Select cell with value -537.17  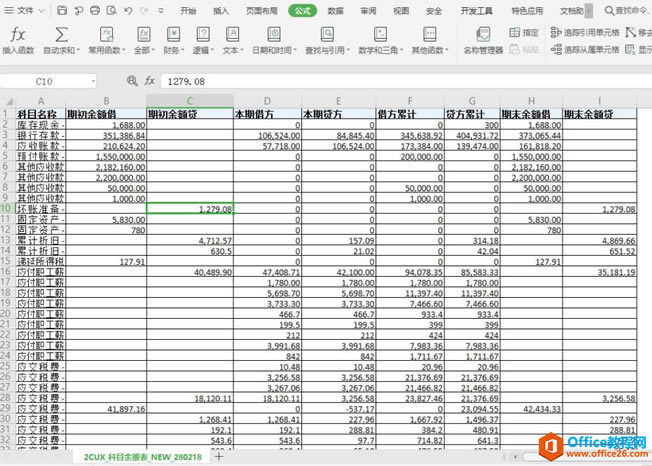tap(338, 409)
